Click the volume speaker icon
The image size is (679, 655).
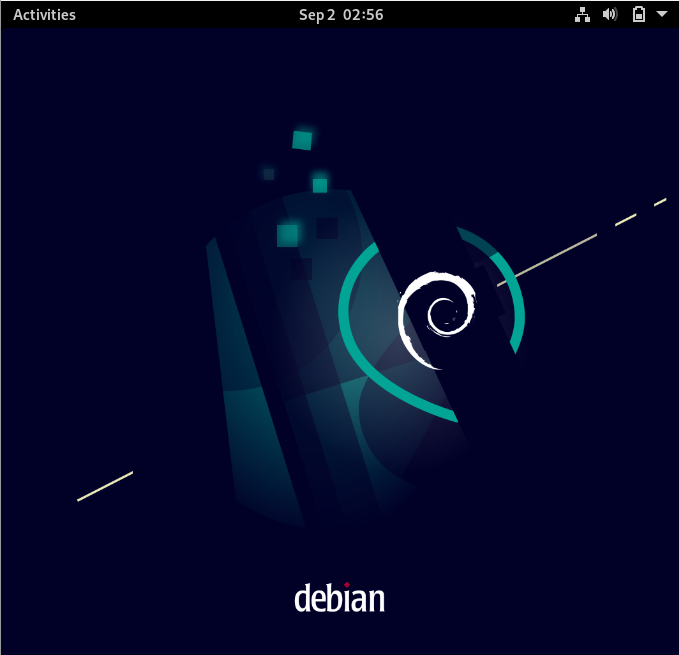tap(610, 15)
